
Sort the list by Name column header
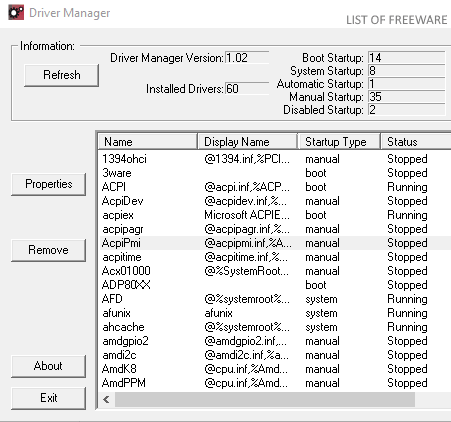click(148, 142)
